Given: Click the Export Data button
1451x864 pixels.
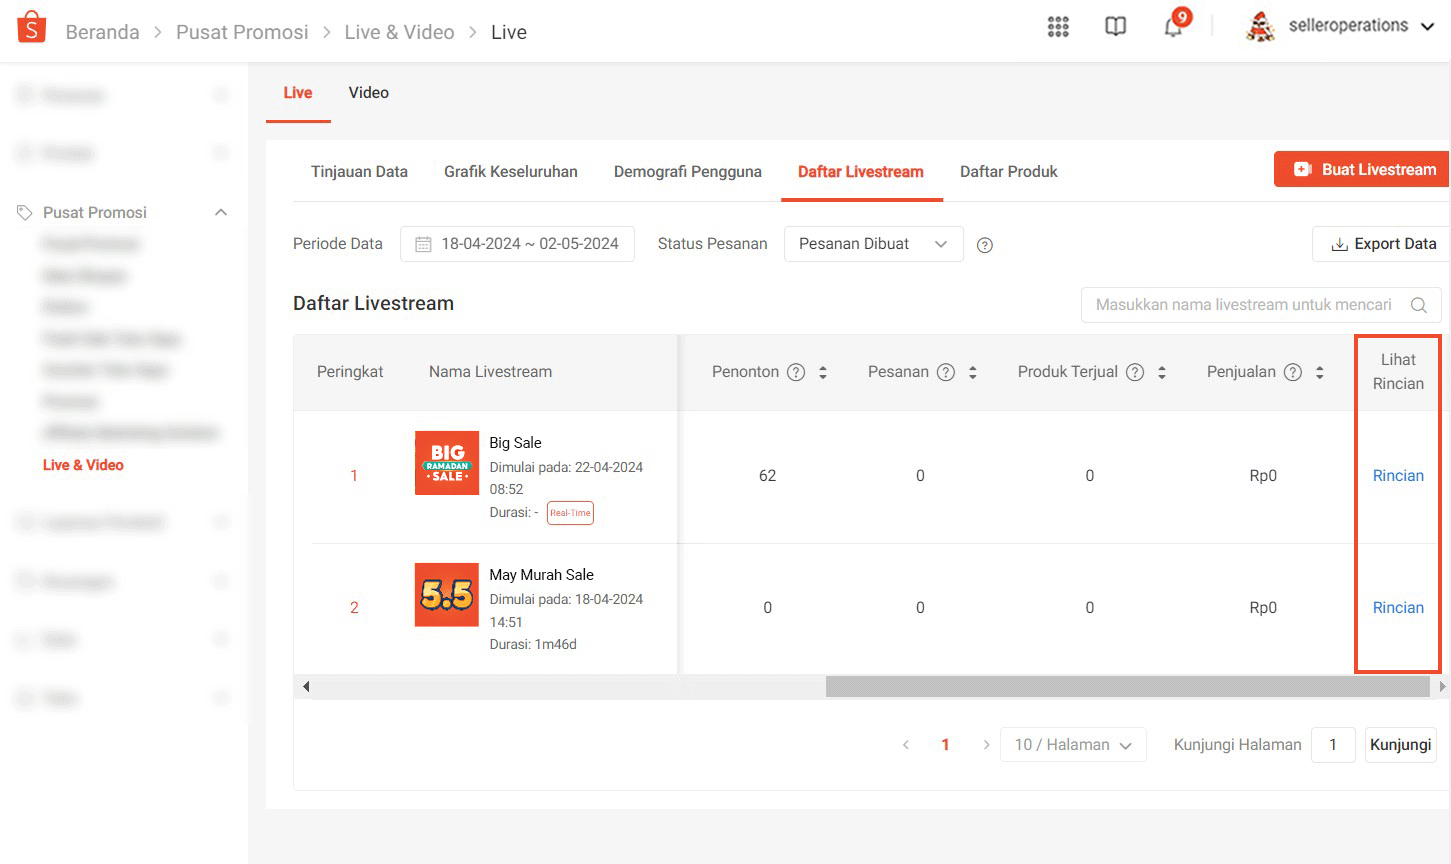Looking at the screenshot, I should click(1380, 243).
